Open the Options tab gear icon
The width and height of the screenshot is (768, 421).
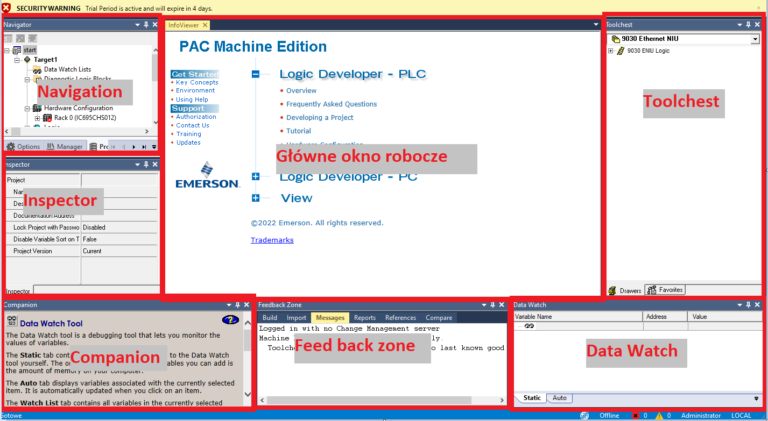(x=10, y=146)
